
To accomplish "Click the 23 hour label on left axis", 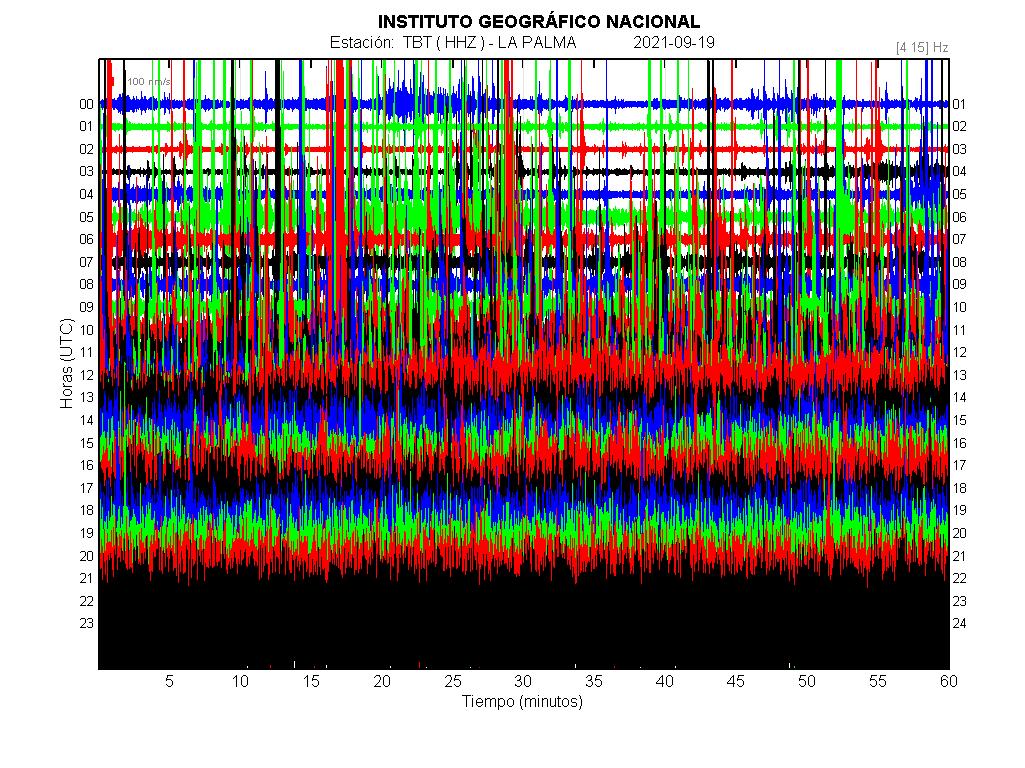I will pyautogui.click(x=86, y=623).
